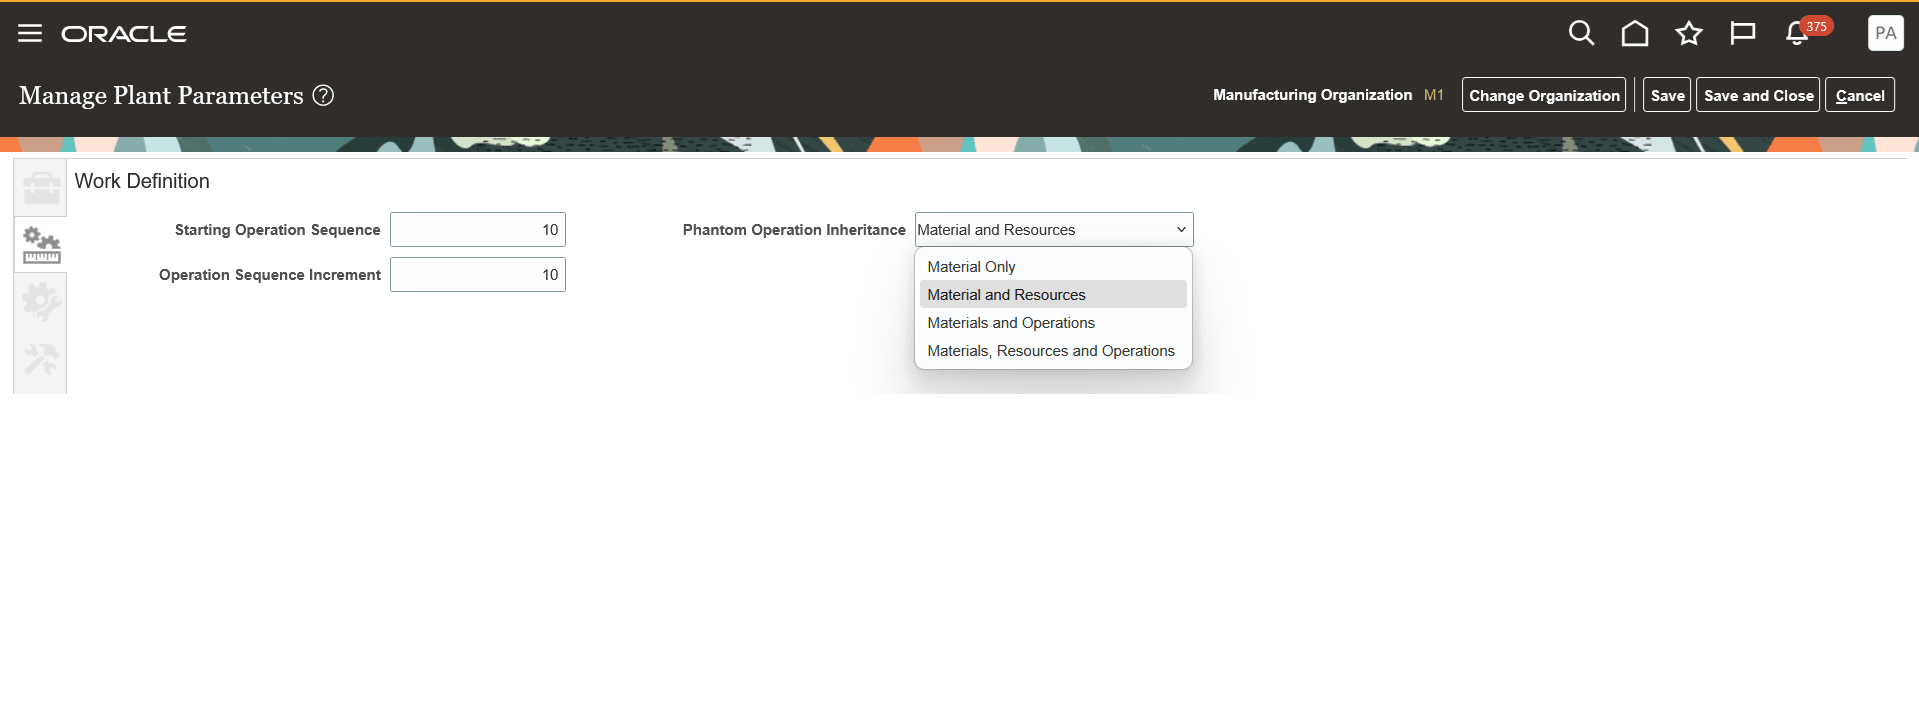
Task: Click the Cancel button
Action: point(1860,95)
